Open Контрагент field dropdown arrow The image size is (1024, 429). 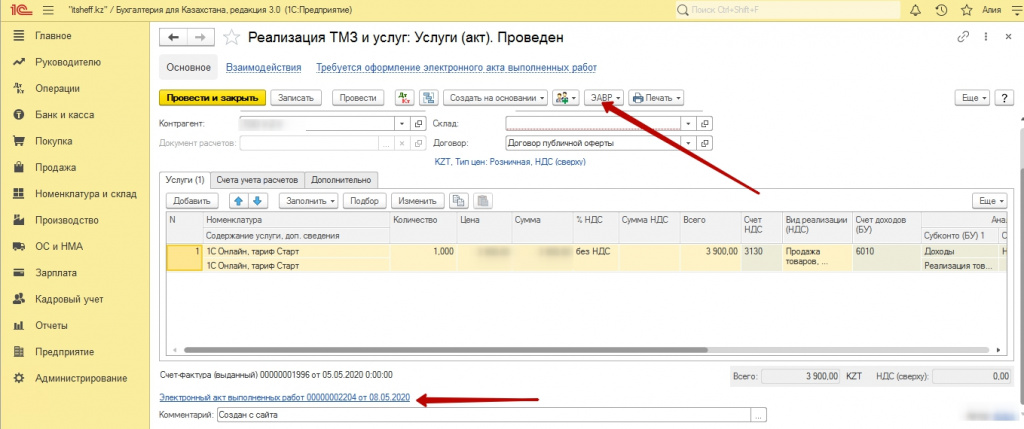(x=402, y=123)
